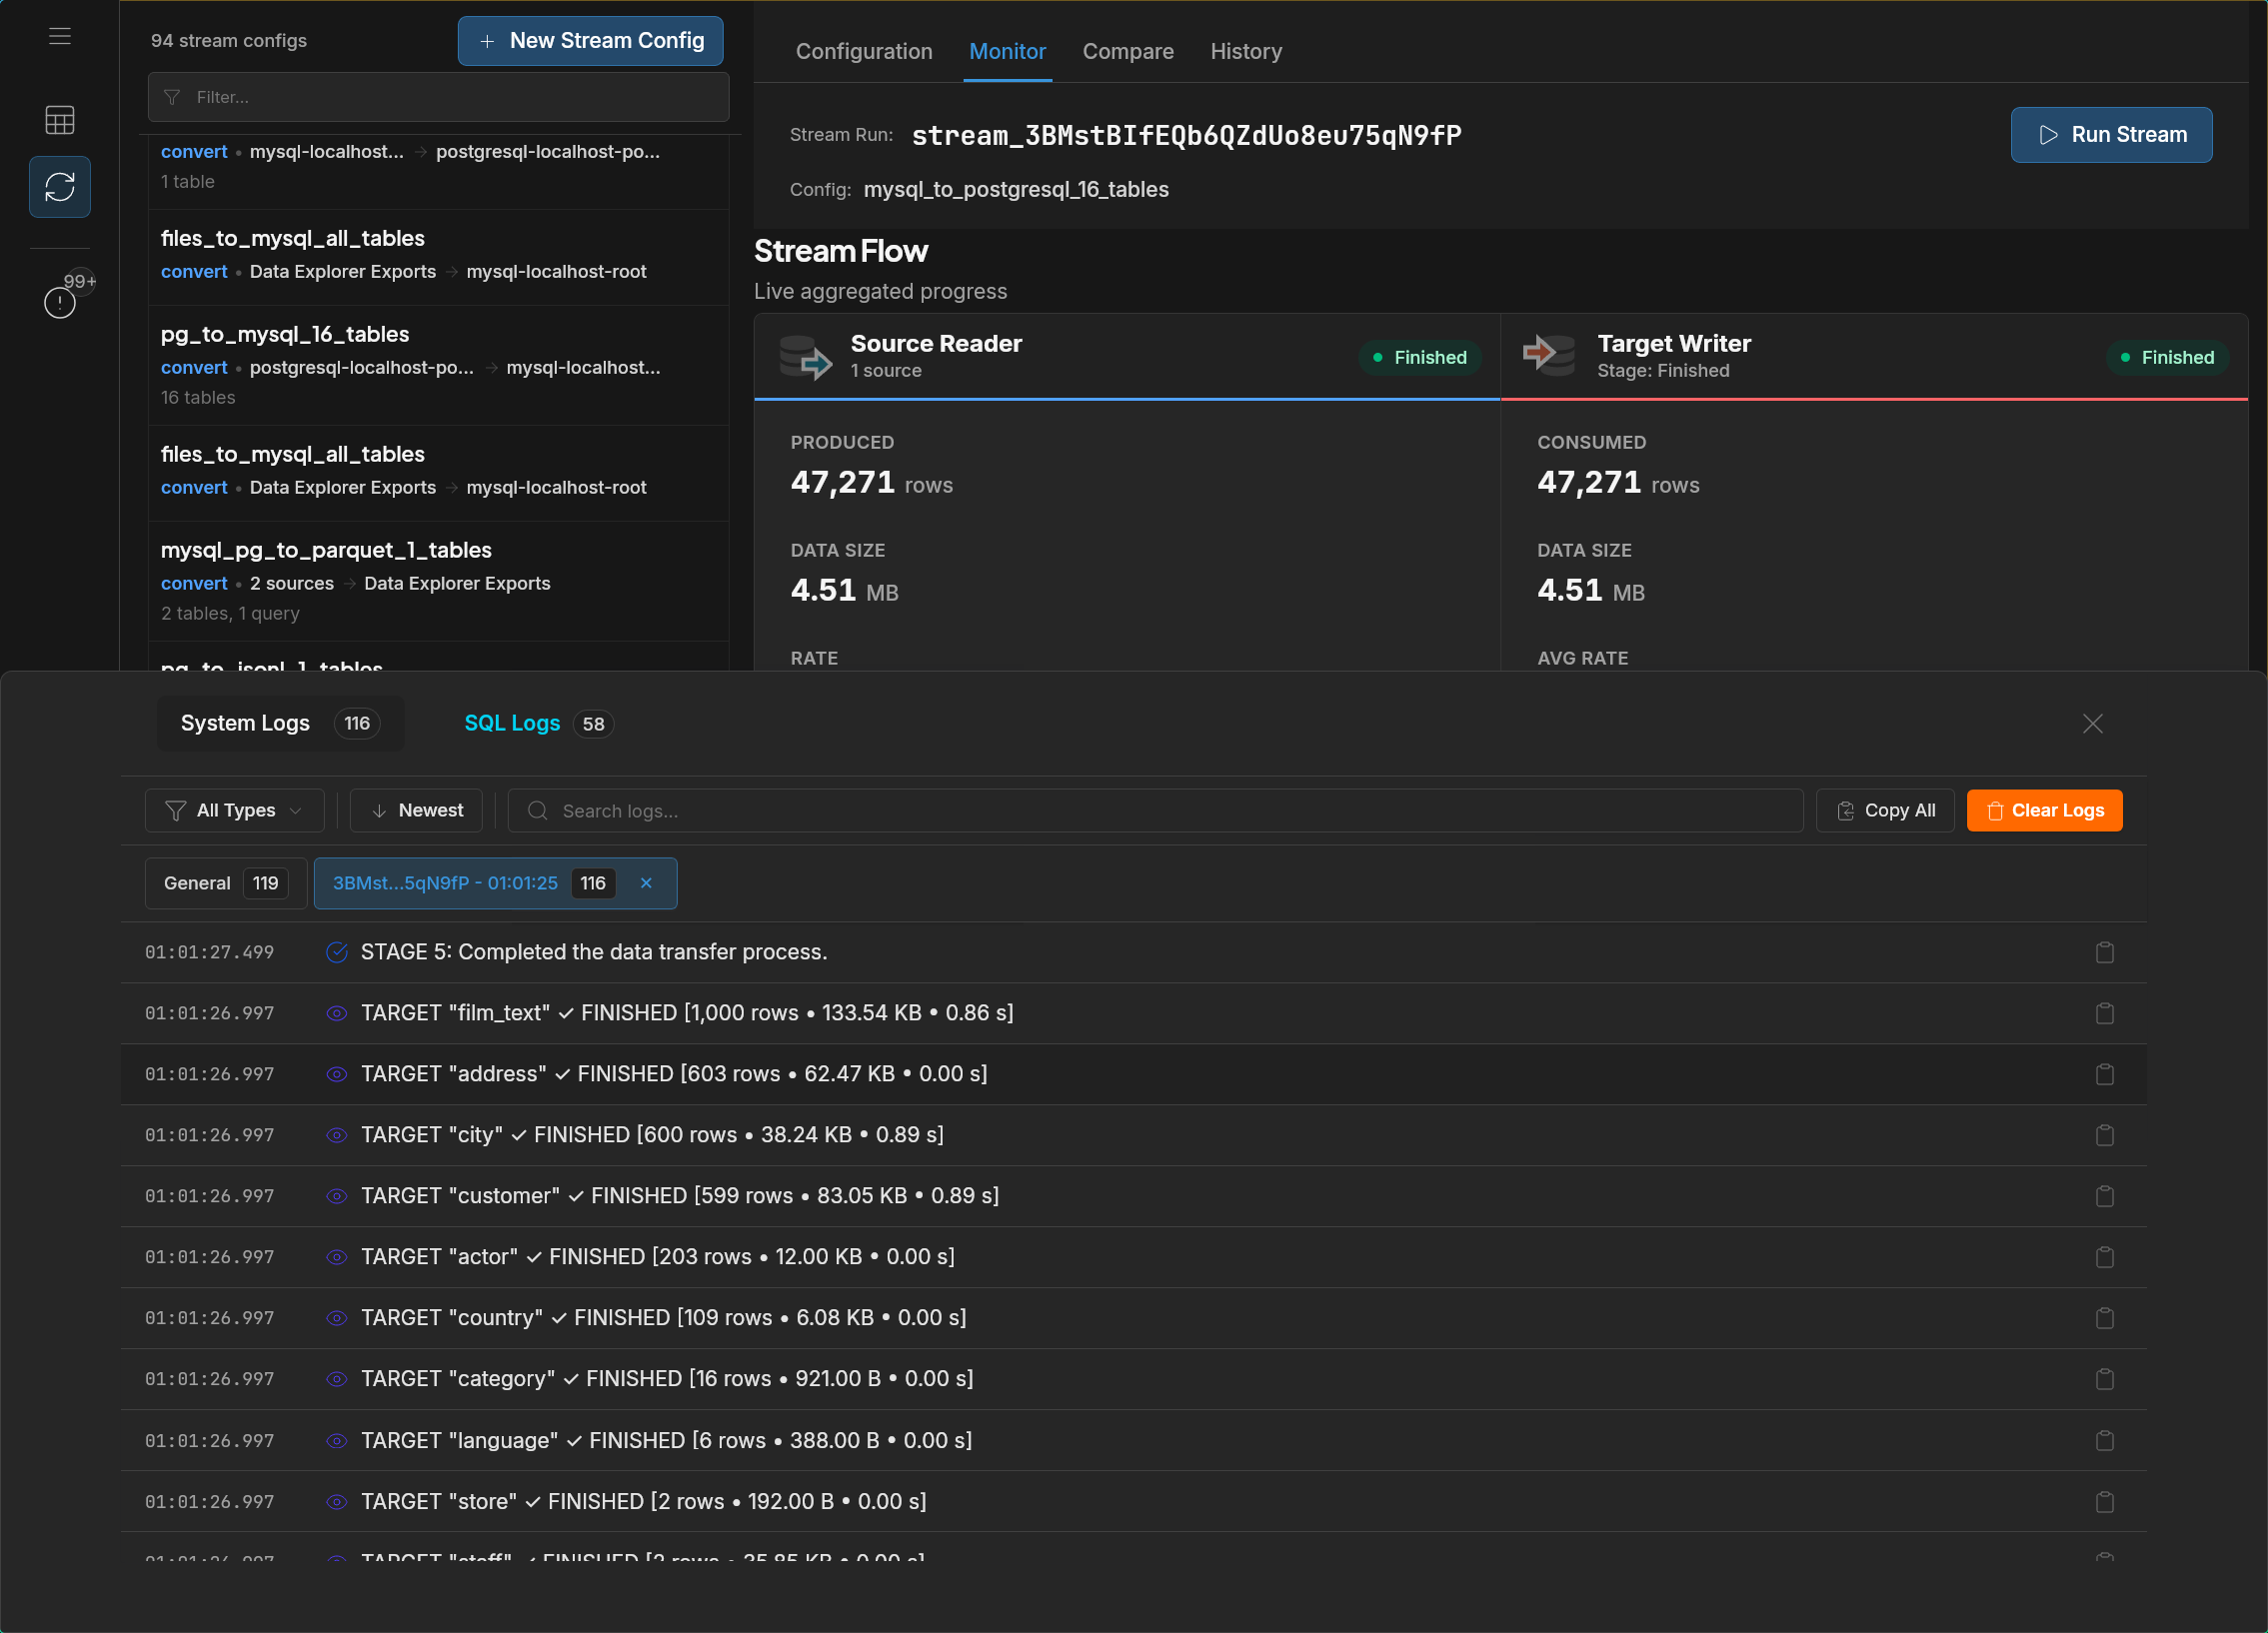The height and width of the screenshot is (1633, 2268).
Task: Select the General log tab
Action: coord(226,883)
